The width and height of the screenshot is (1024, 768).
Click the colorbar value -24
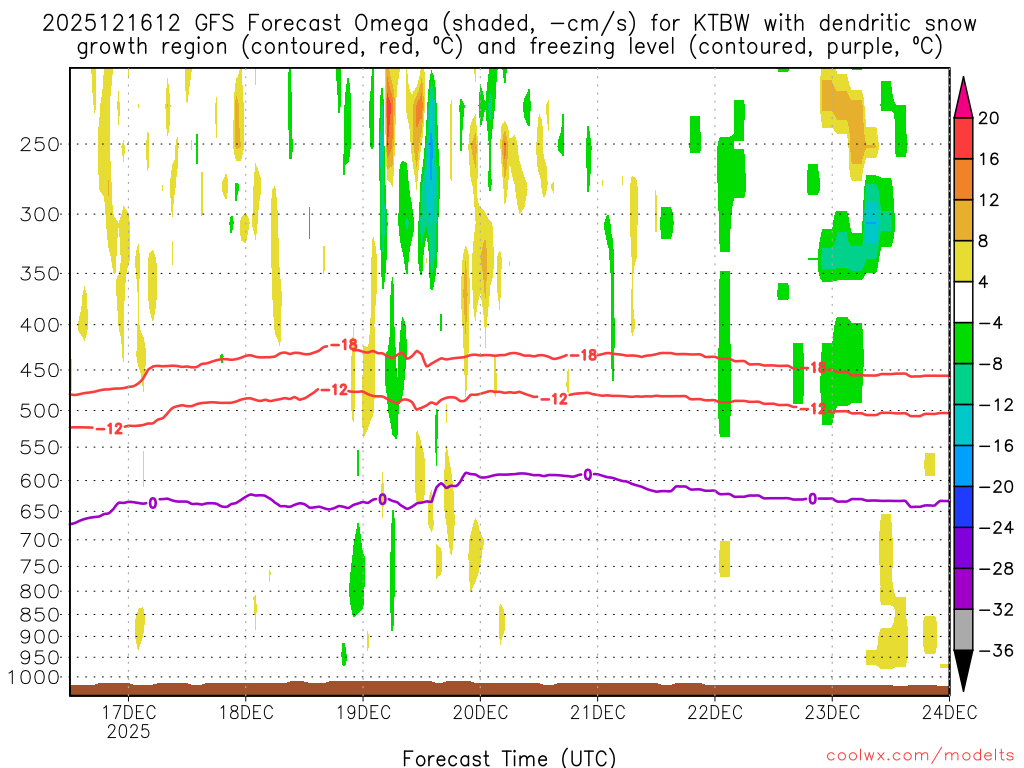pos(996,528)
